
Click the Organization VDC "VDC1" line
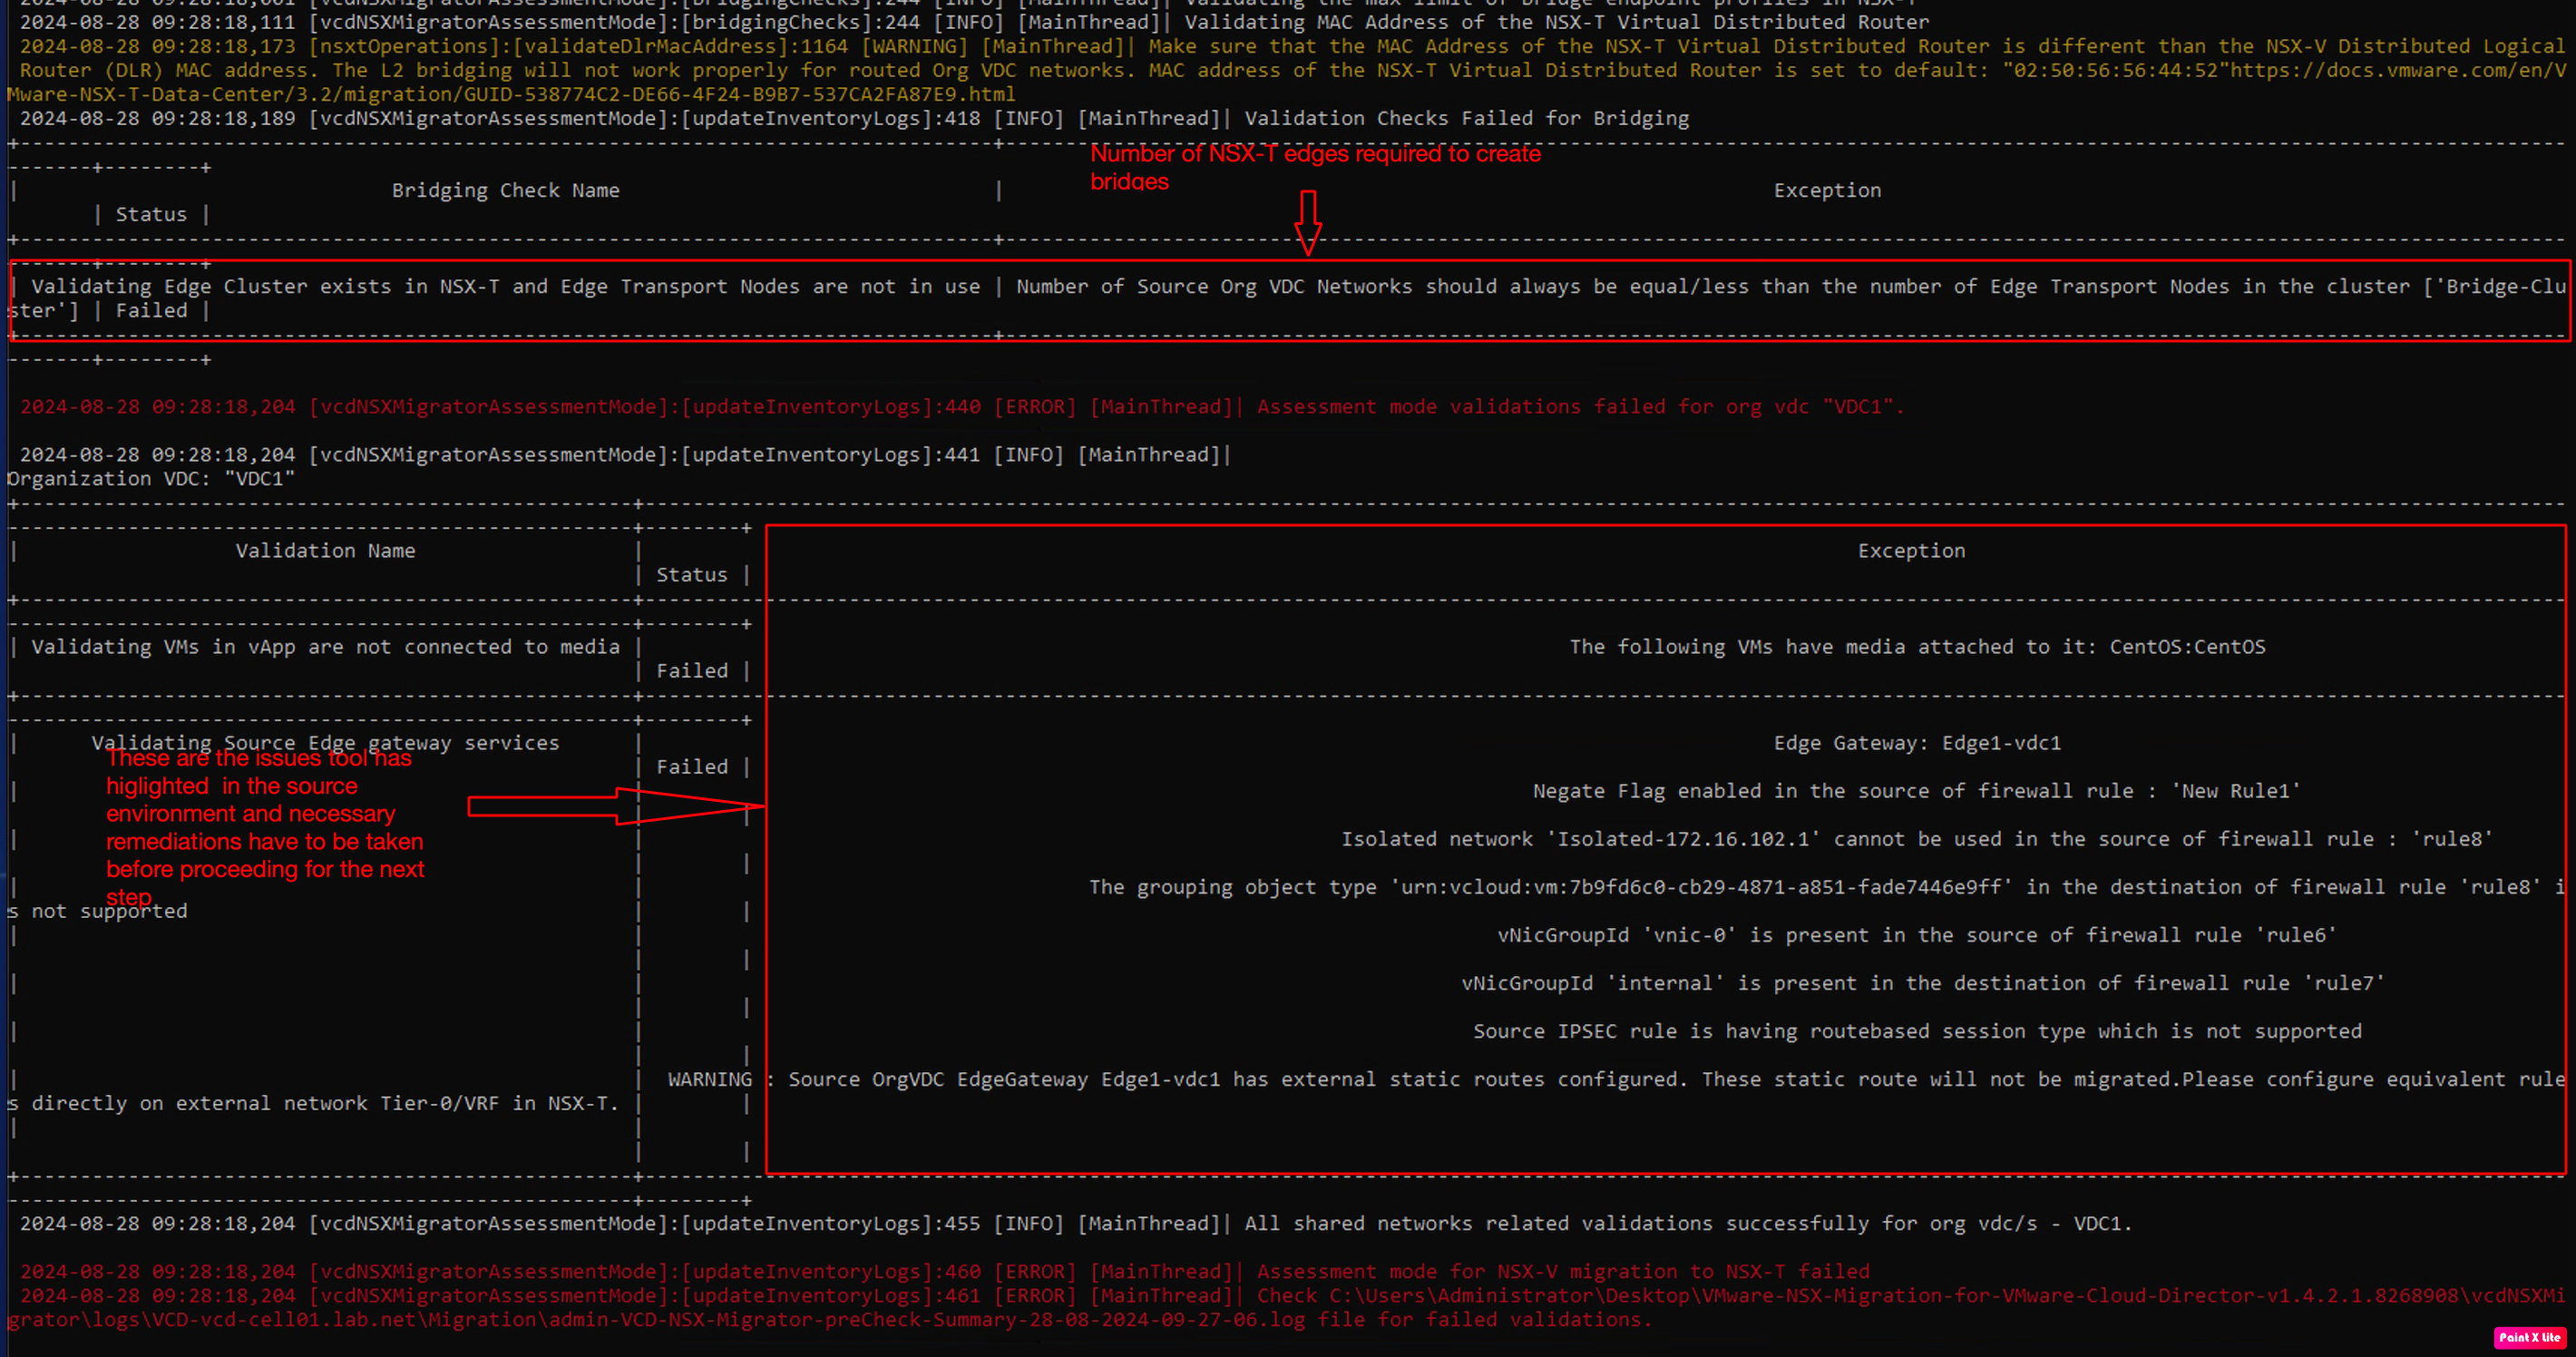(x=151, y=479)
